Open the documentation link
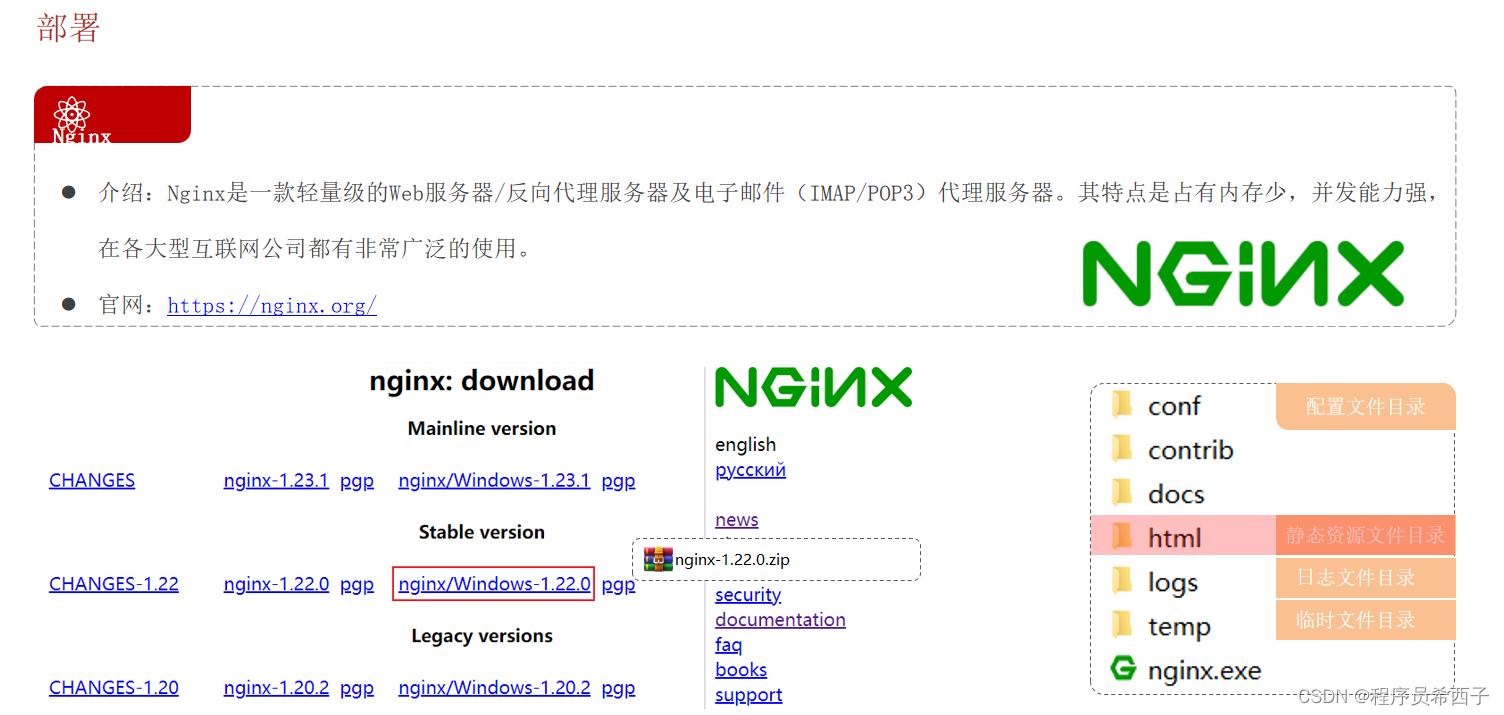1504x715 pixels. (780, 620)
